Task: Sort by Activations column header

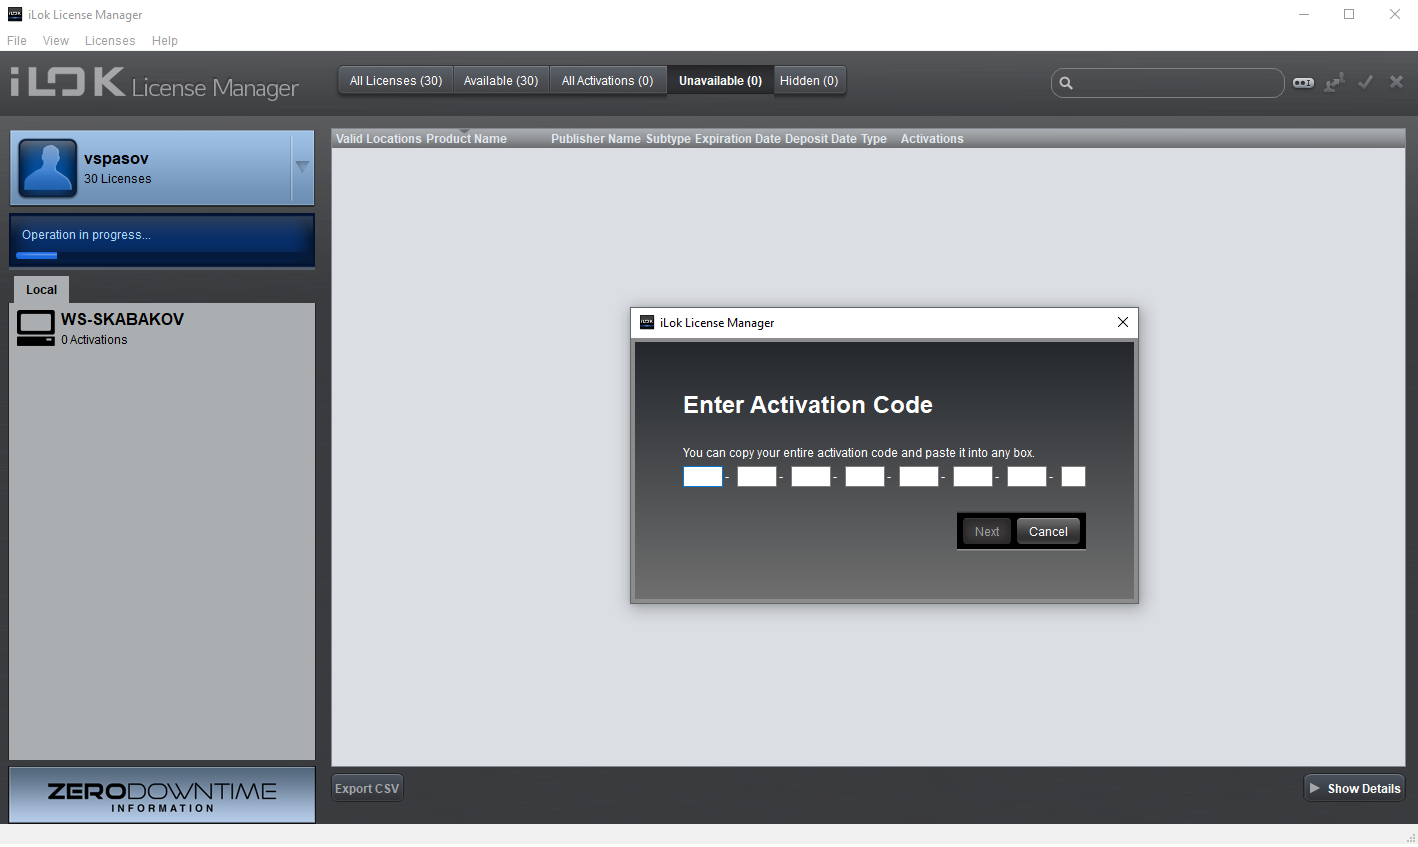Action: (x=932, y=139)
